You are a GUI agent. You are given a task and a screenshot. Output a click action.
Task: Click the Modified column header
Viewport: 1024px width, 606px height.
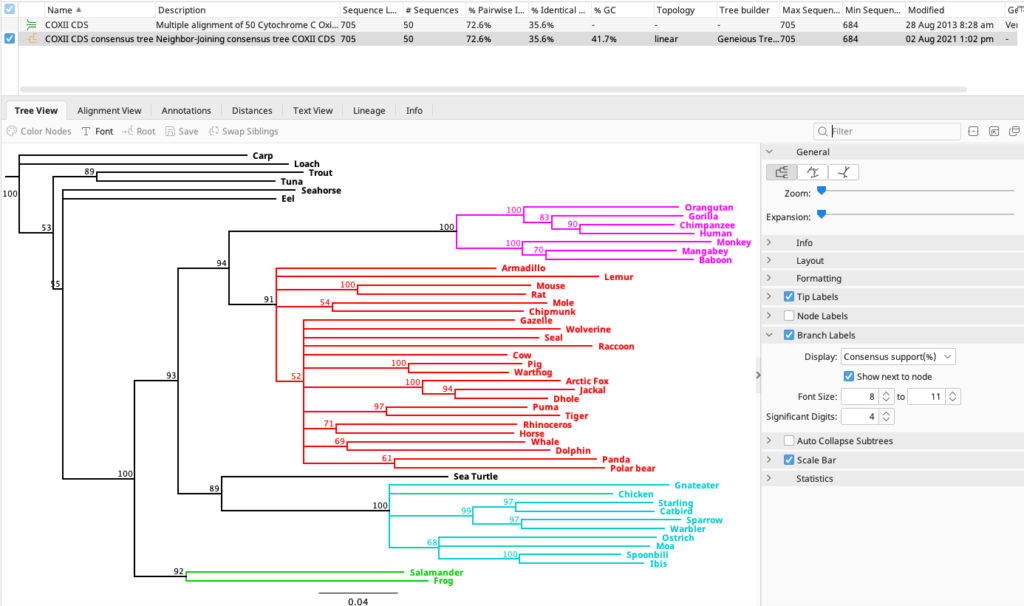[x=926, y=9]
